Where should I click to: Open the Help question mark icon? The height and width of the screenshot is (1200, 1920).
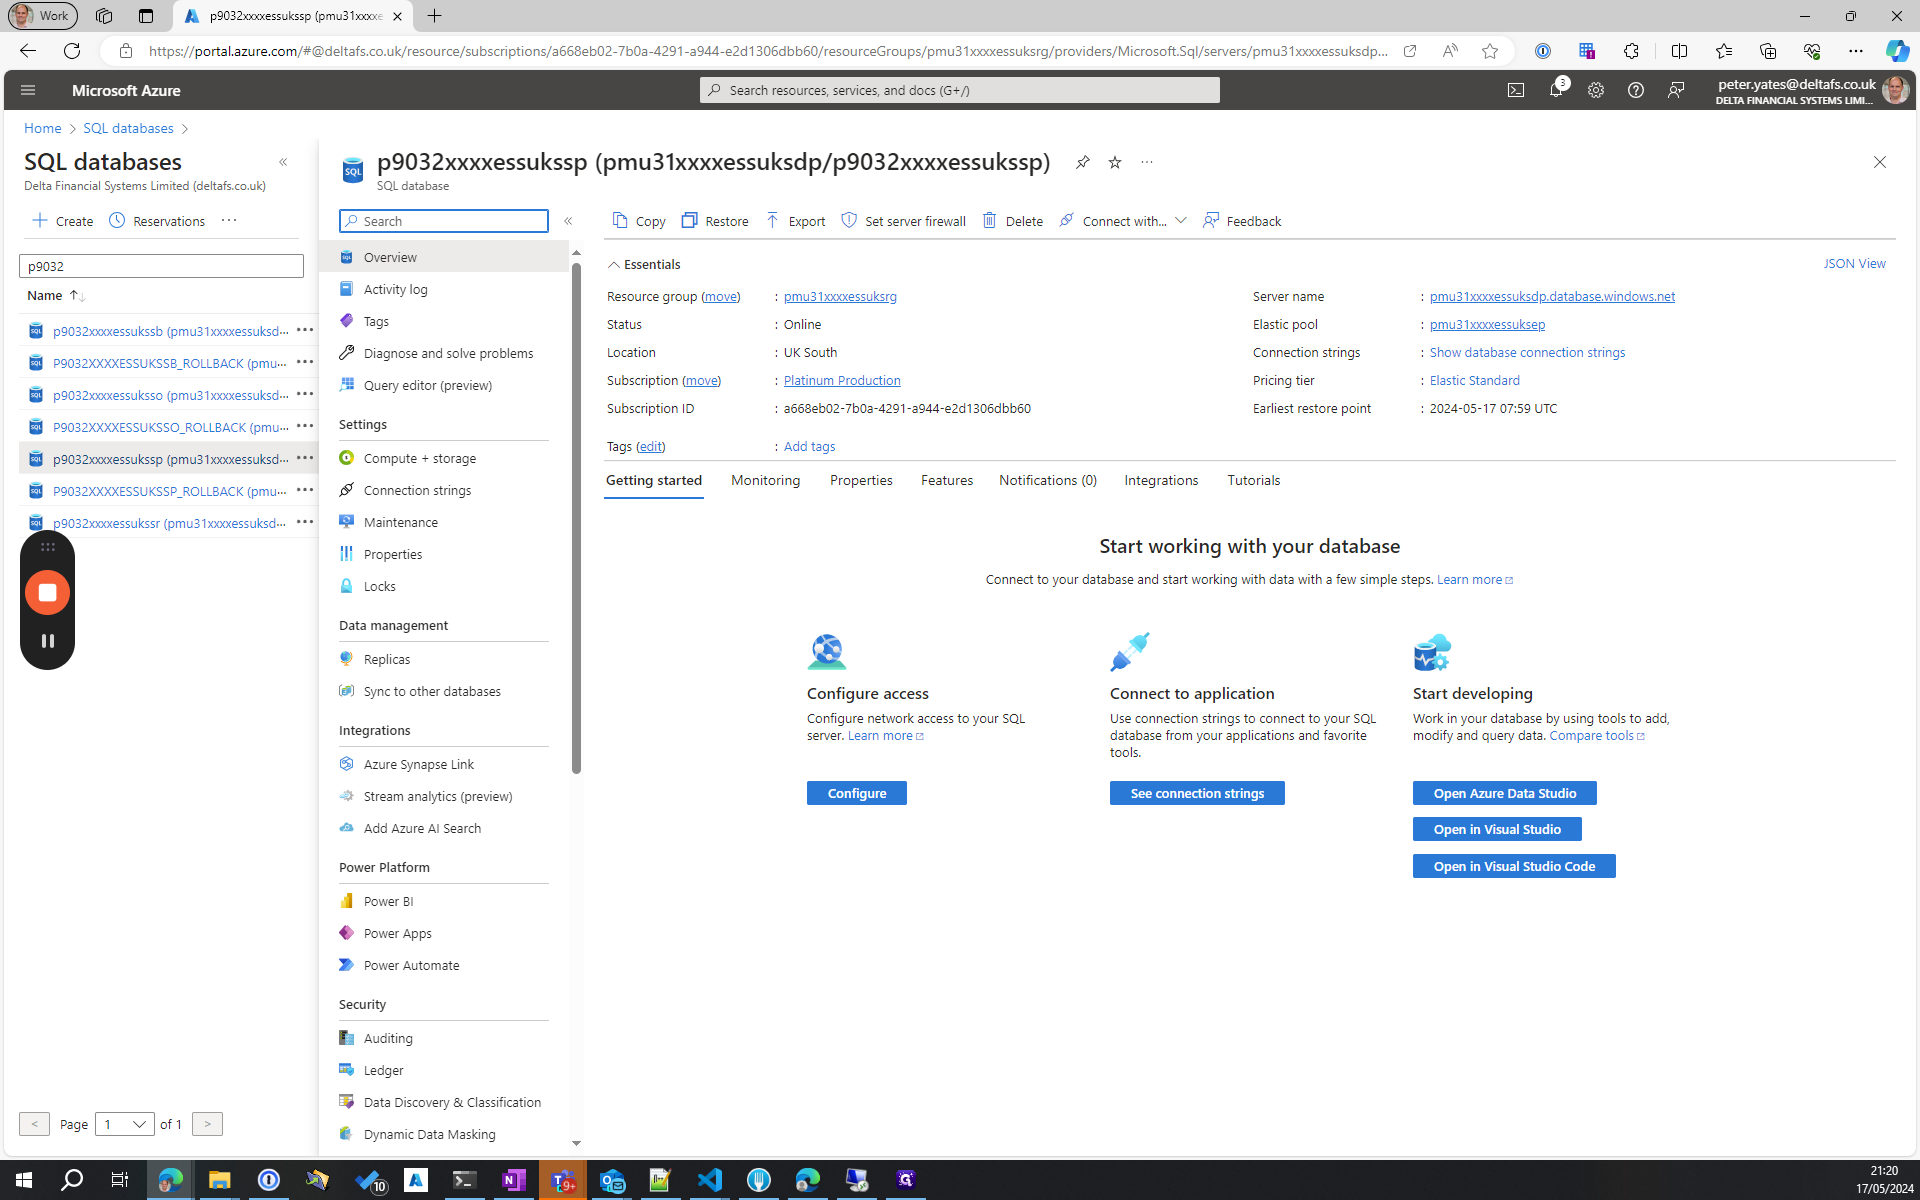(x=1636, y=90)
